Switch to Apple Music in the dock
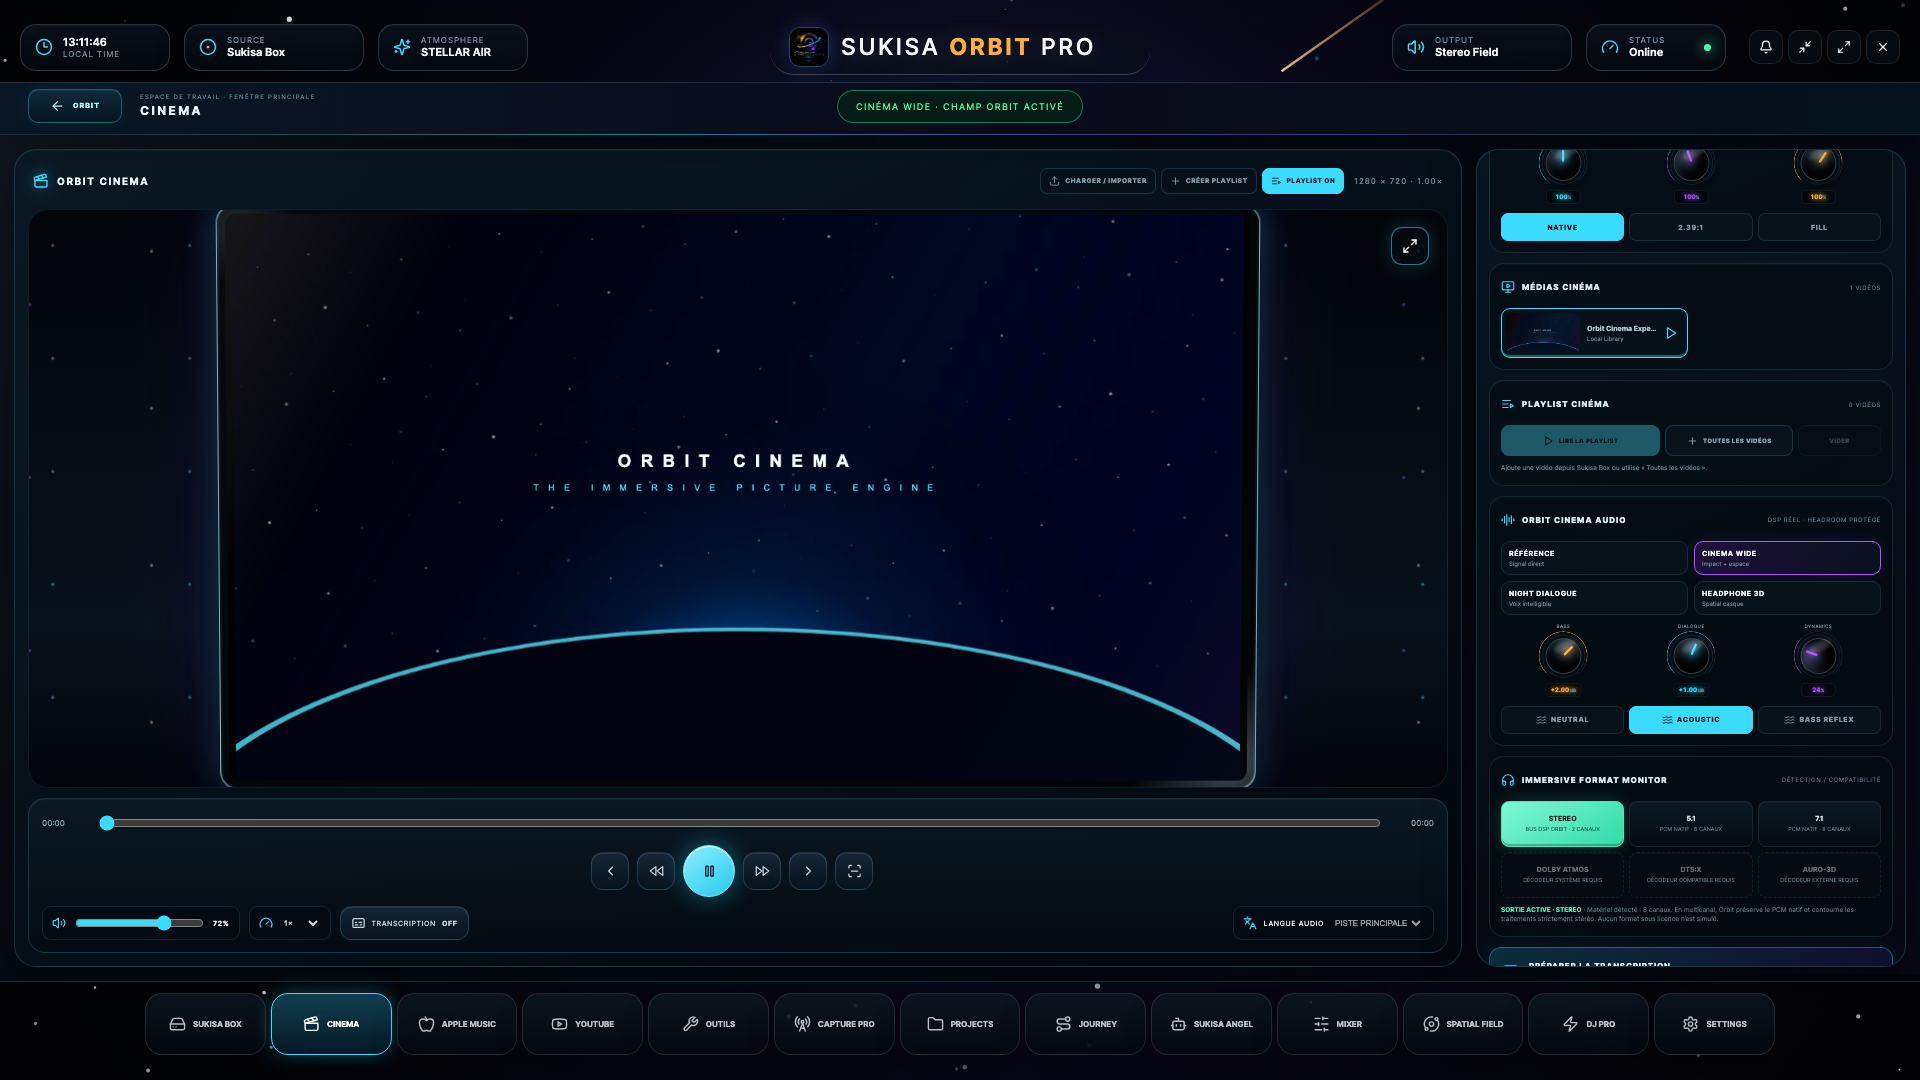 pos(457,1024)
